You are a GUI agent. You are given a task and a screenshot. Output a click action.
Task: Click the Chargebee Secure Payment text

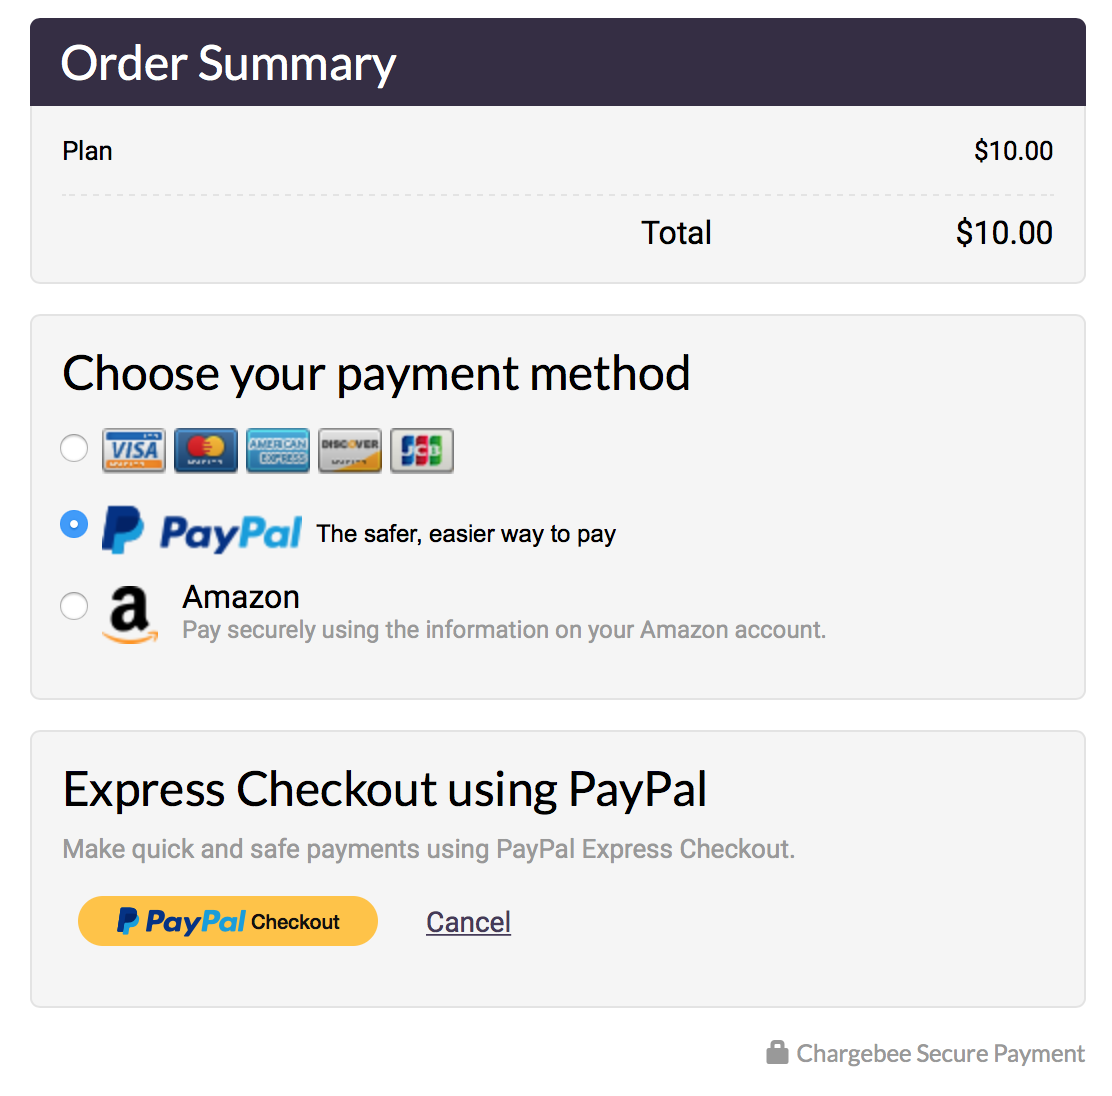pos(940,1054)
